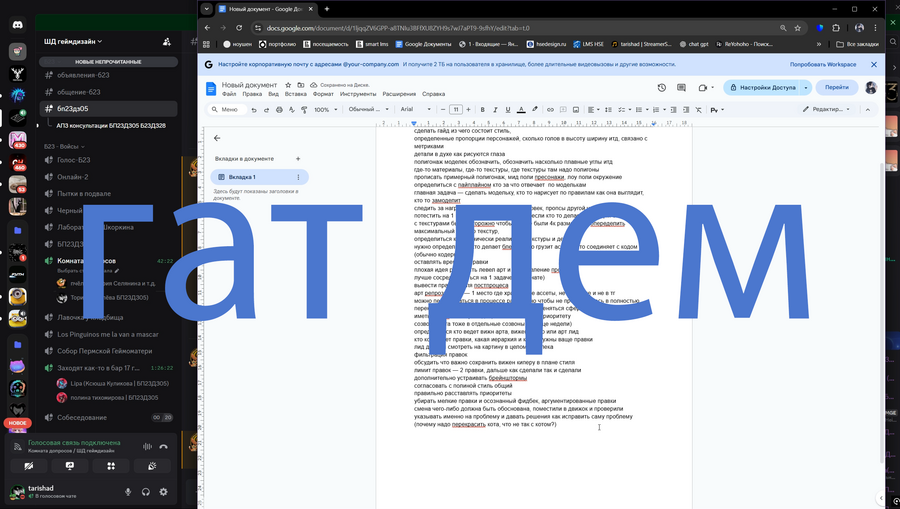900x509 pixels.
Task: Insert a link with the toolbar icon
Action: 550,110
